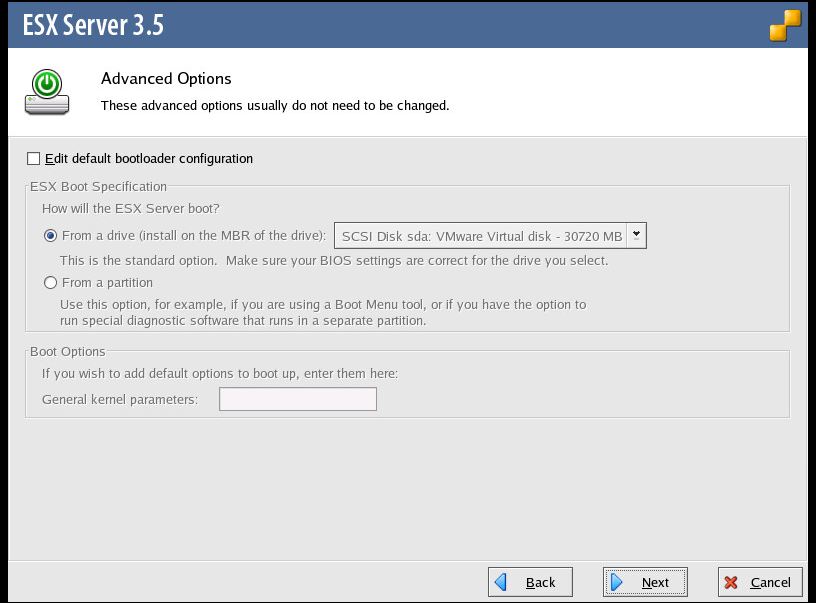Click the Advanced Options heading

coord(166,78)
